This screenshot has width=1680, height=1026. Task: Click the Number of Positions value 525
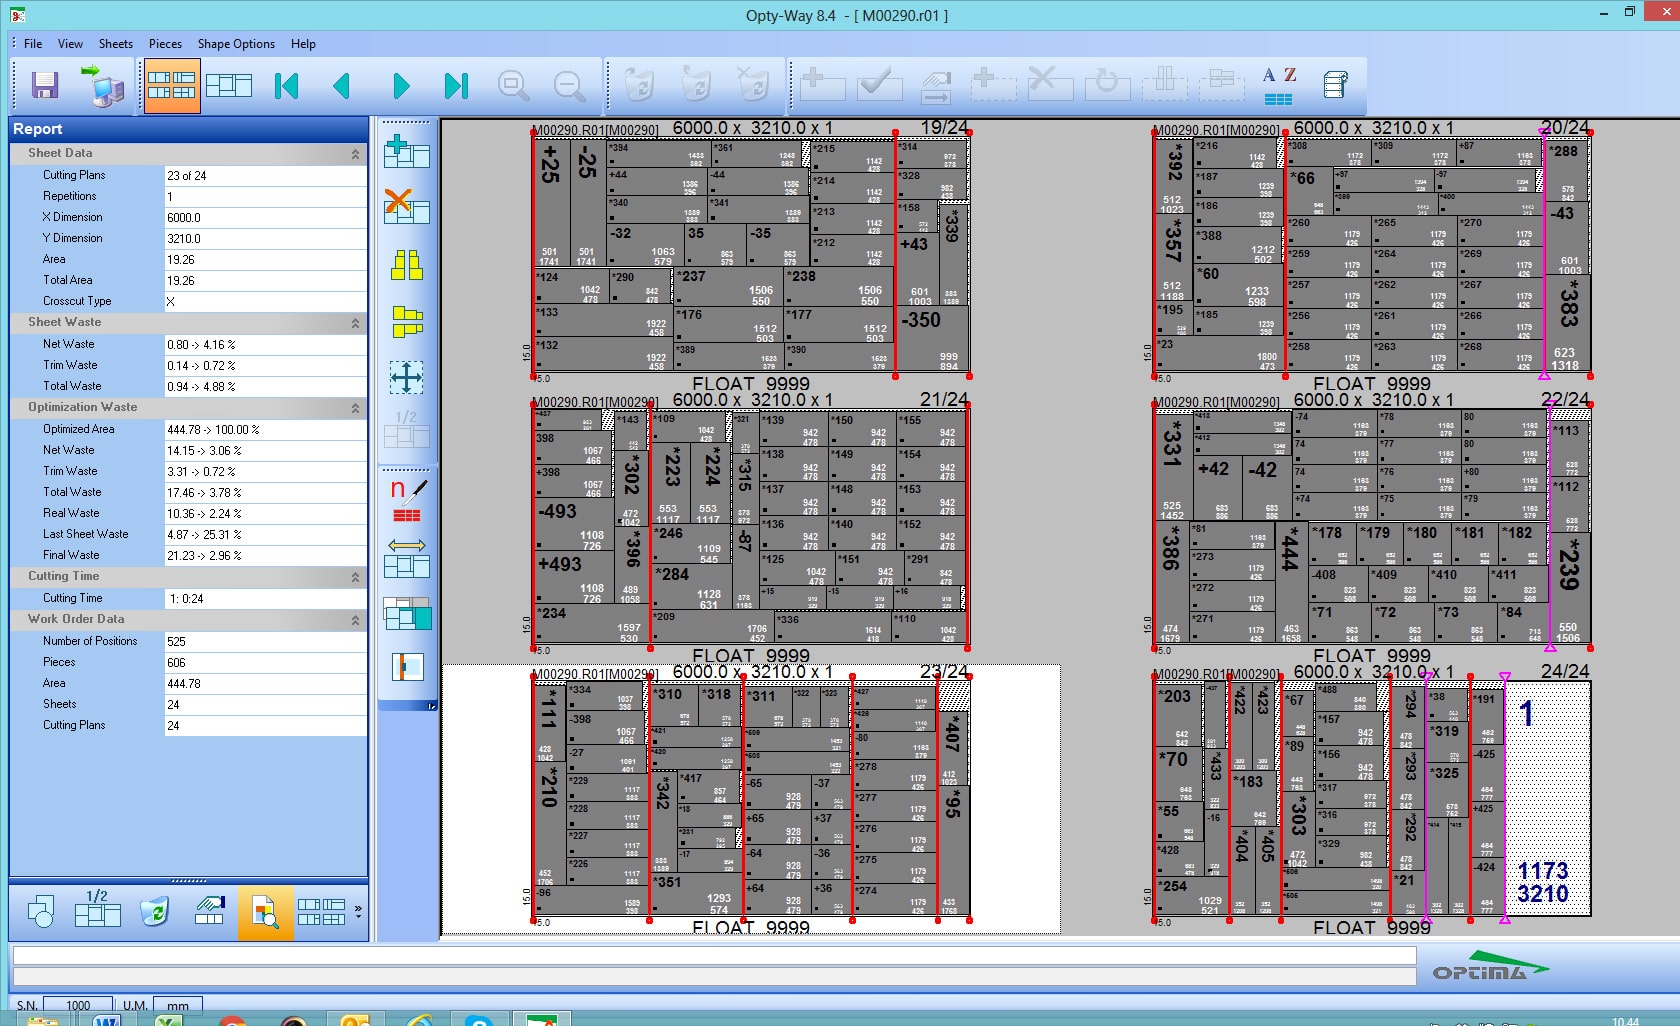pyautogui.click(x=265, y=641)
